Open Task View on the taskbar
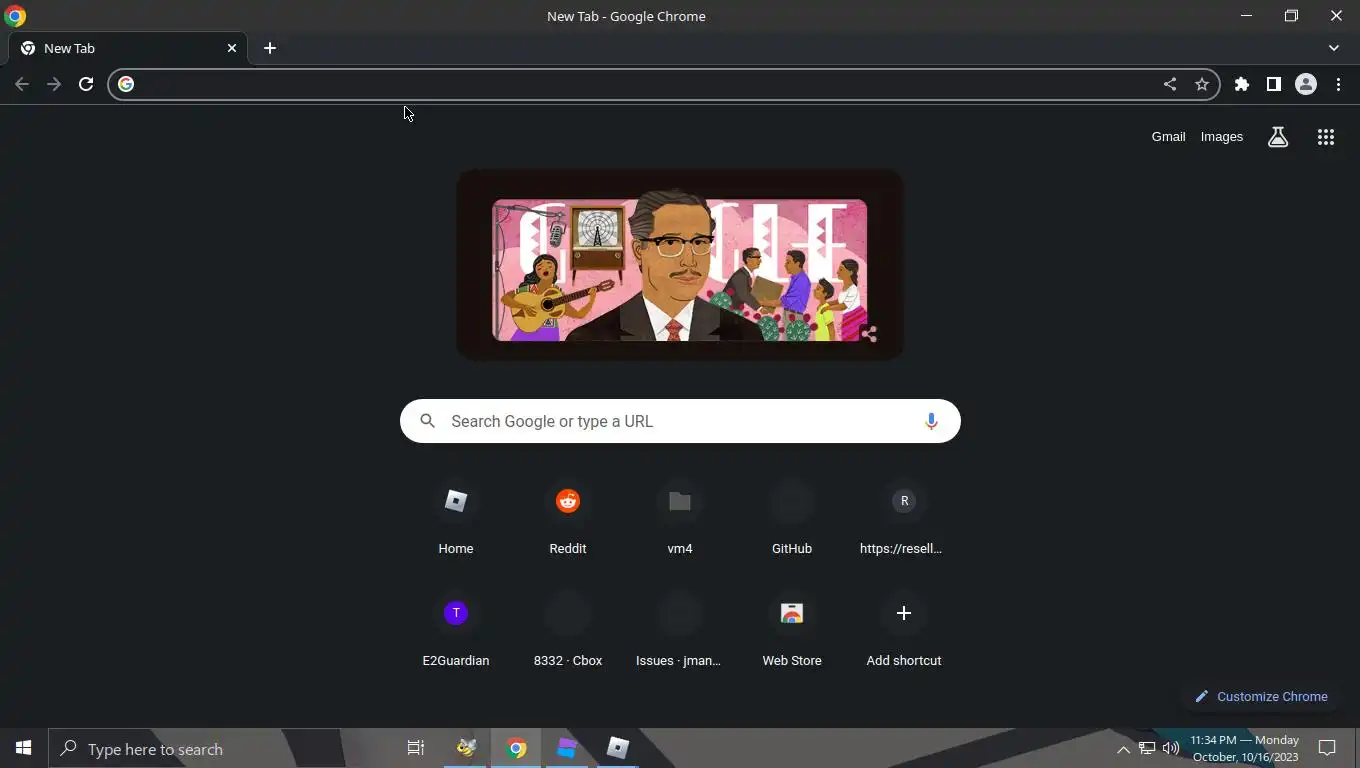The height and width of the screenshot is (768, 1360). point(416,748)
